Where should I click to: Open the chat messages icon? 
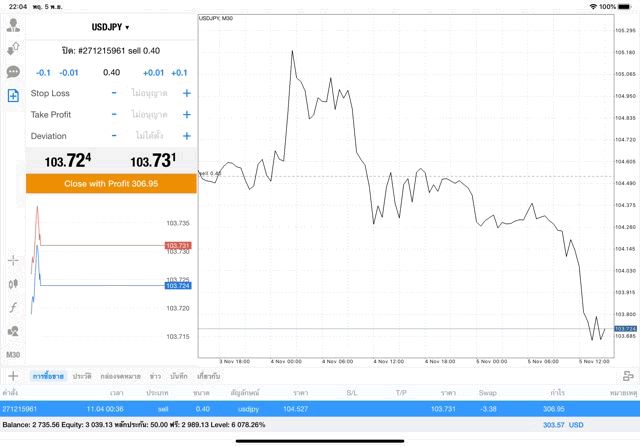pyautogui.click(x=13, y=72)
